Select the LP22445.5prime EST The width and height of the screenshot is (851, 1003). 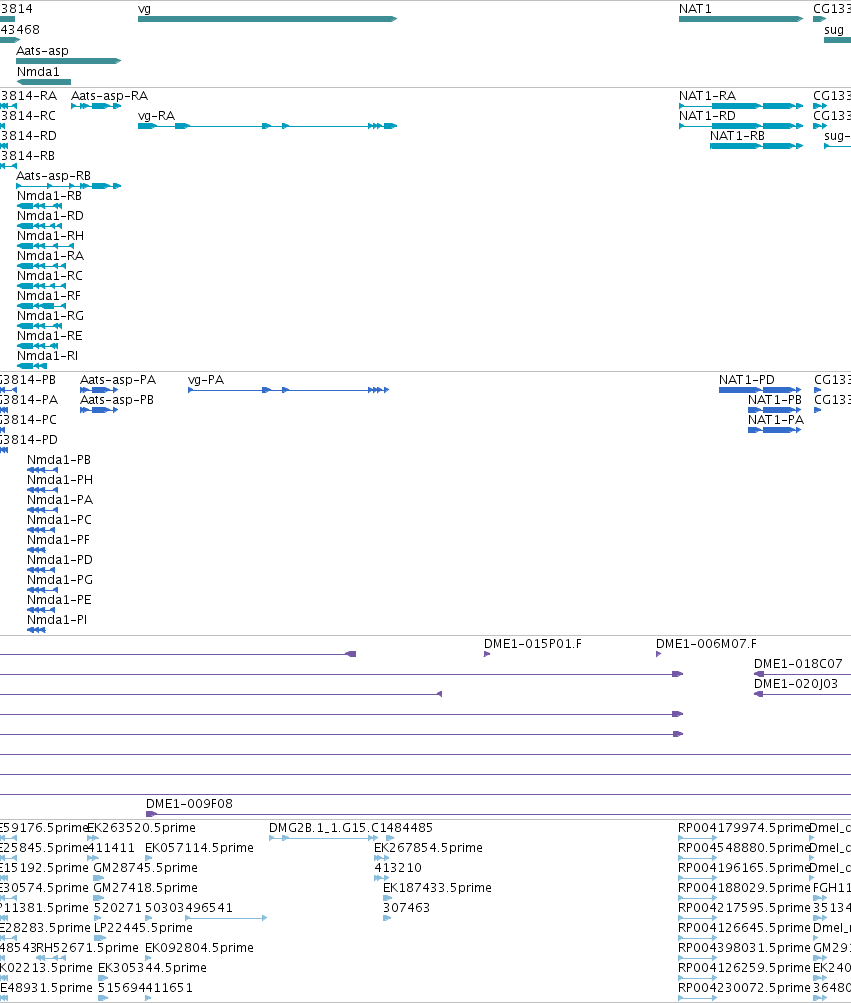[x=100, y=938]
